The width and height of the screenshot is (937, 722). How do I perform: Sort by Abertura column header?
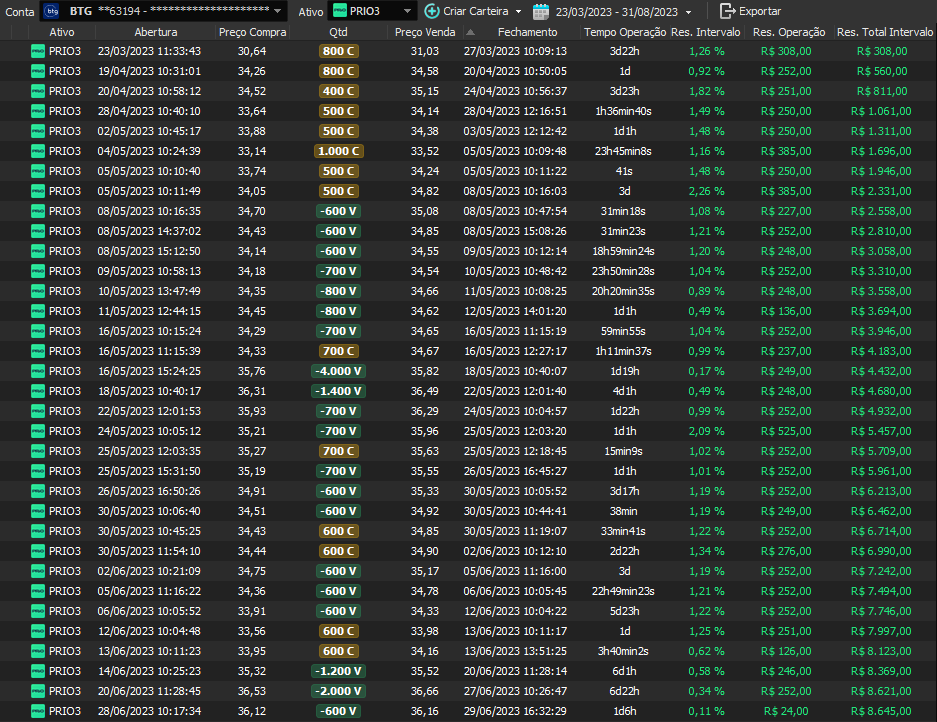coord(148,32)
